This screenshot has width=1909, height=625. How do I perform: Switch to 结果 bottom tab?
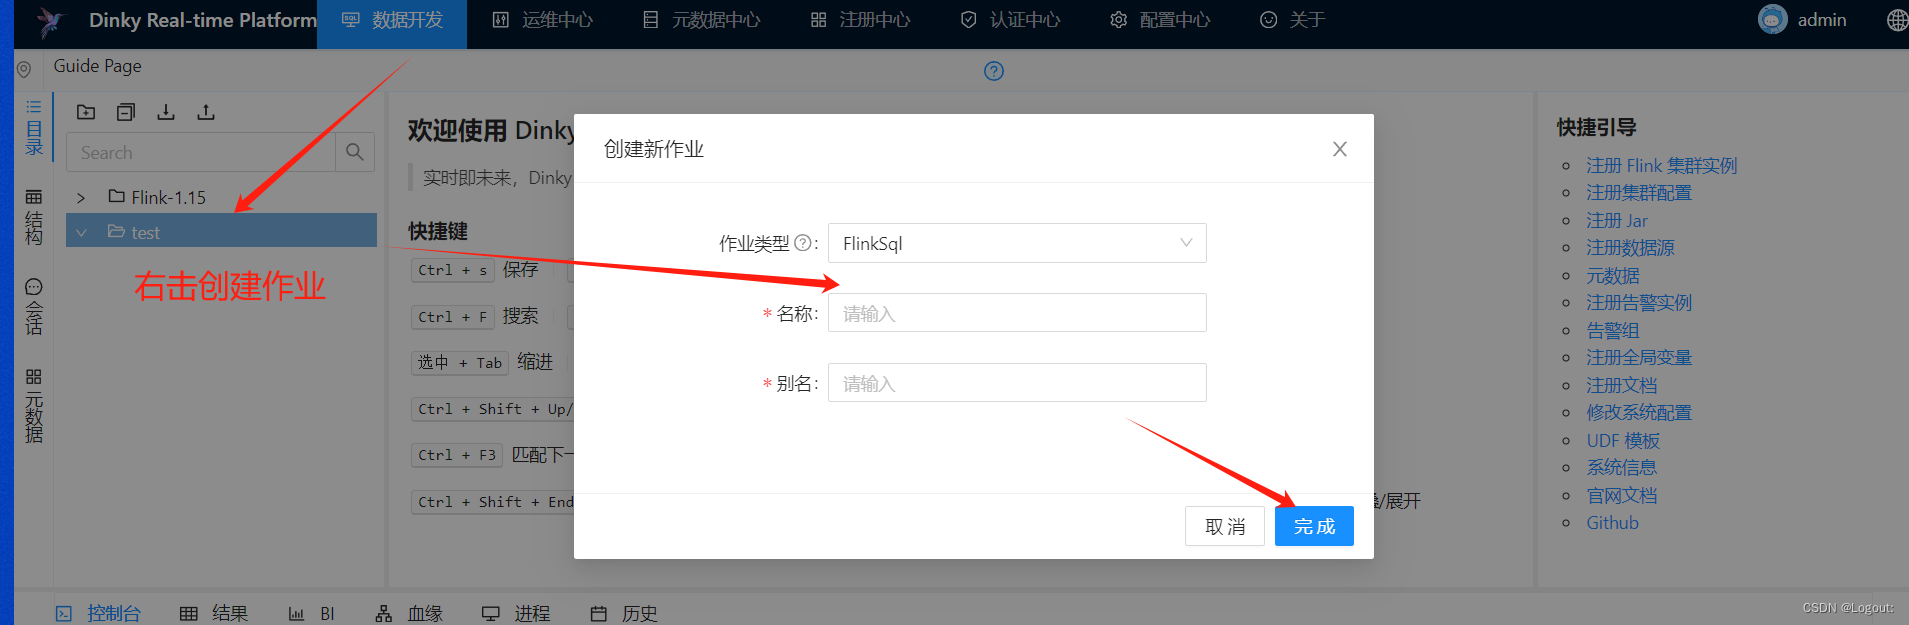213,613
